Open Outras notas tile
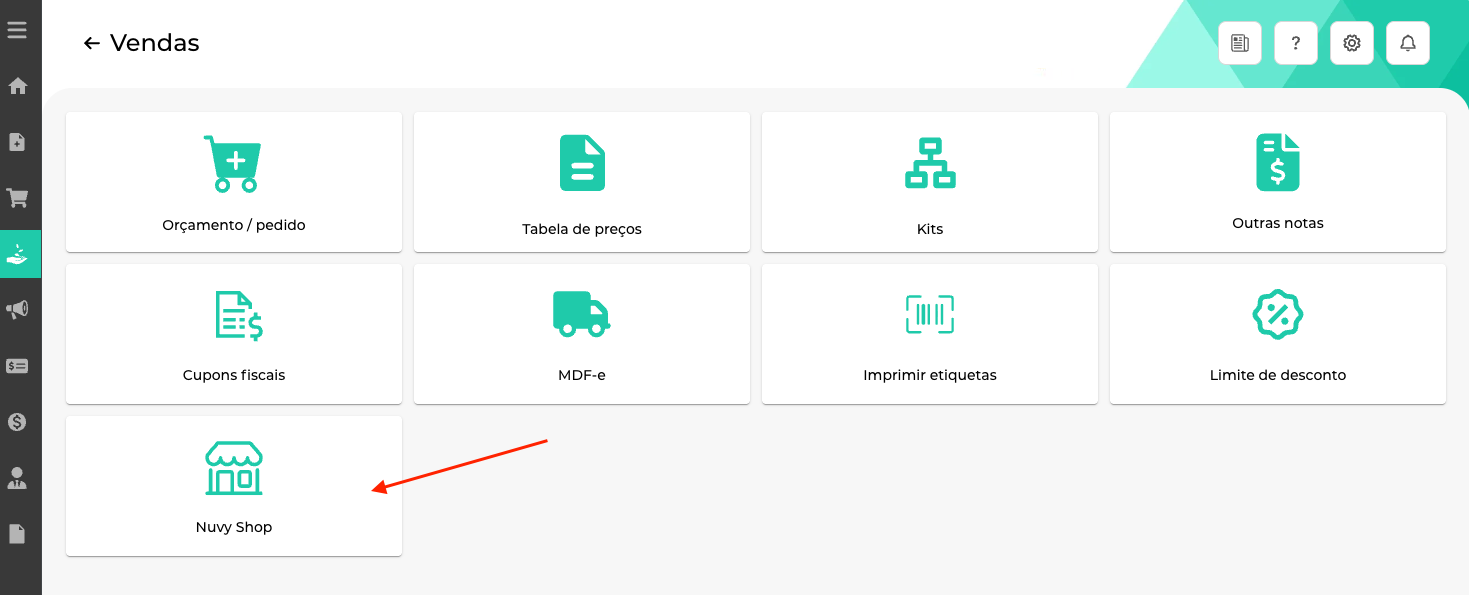This screenshot has height=595, width=1469. click(1277, 182)
